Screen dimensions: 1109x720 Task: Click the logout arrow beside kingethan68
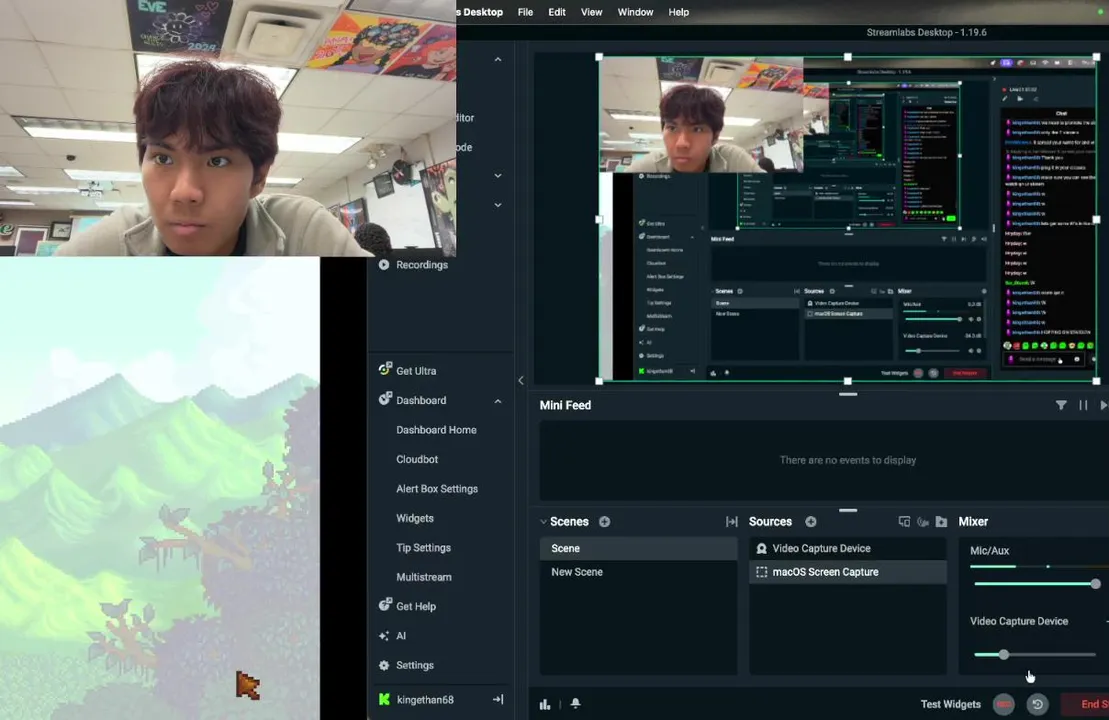pos(498,699)
